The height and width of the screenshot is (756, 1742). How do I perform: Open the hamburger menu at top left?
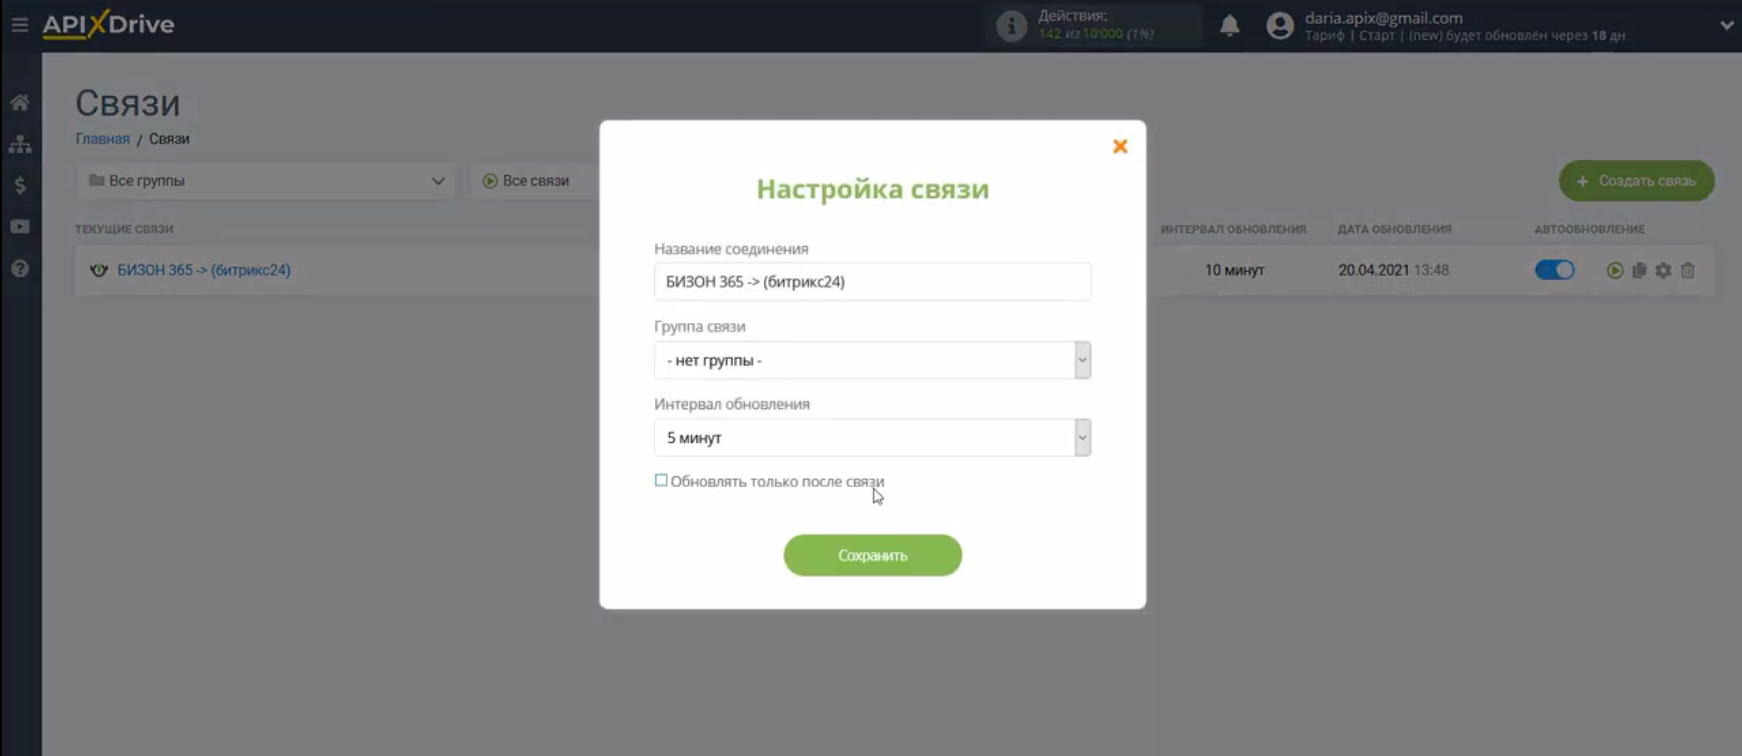[20, 24]
